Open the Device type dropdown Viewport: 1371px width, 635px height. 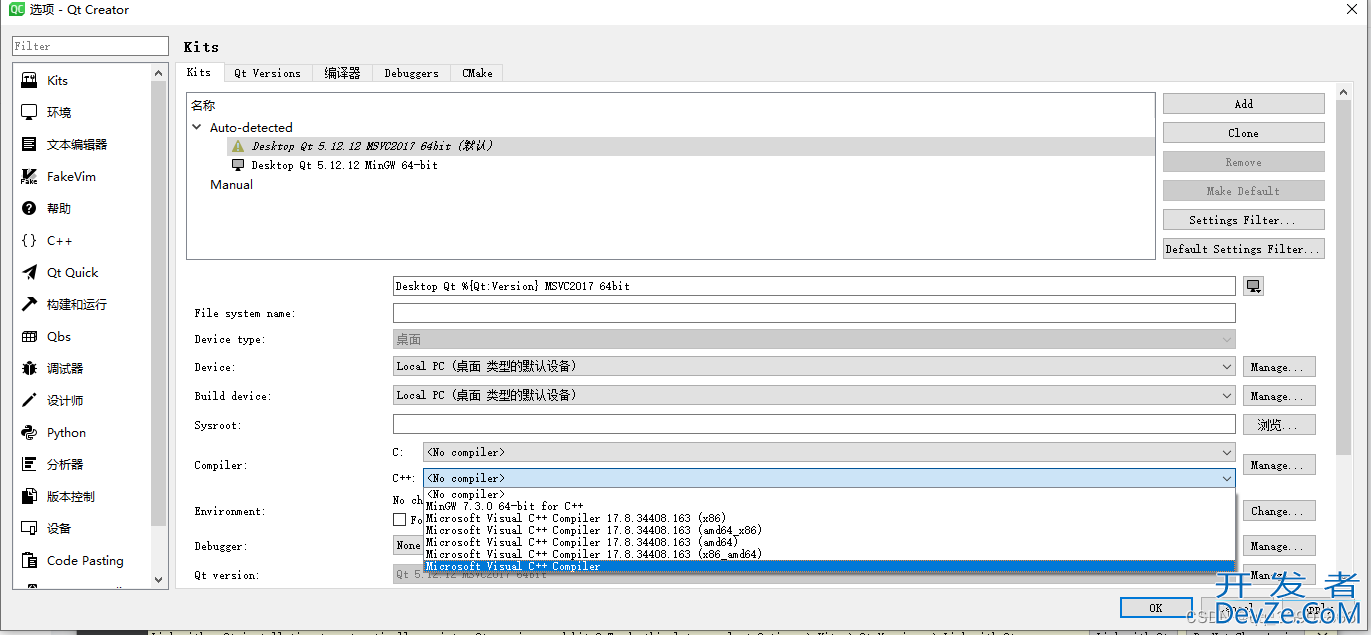[x=814, y=340]
